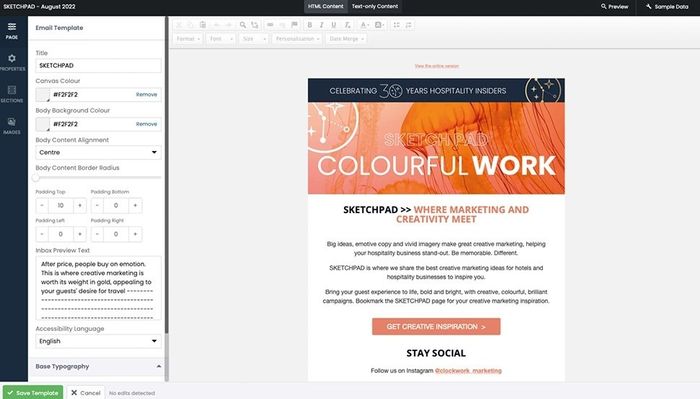Click the Undo arrow in editor toolbar
Screen dimensions: 700x399
217,25
